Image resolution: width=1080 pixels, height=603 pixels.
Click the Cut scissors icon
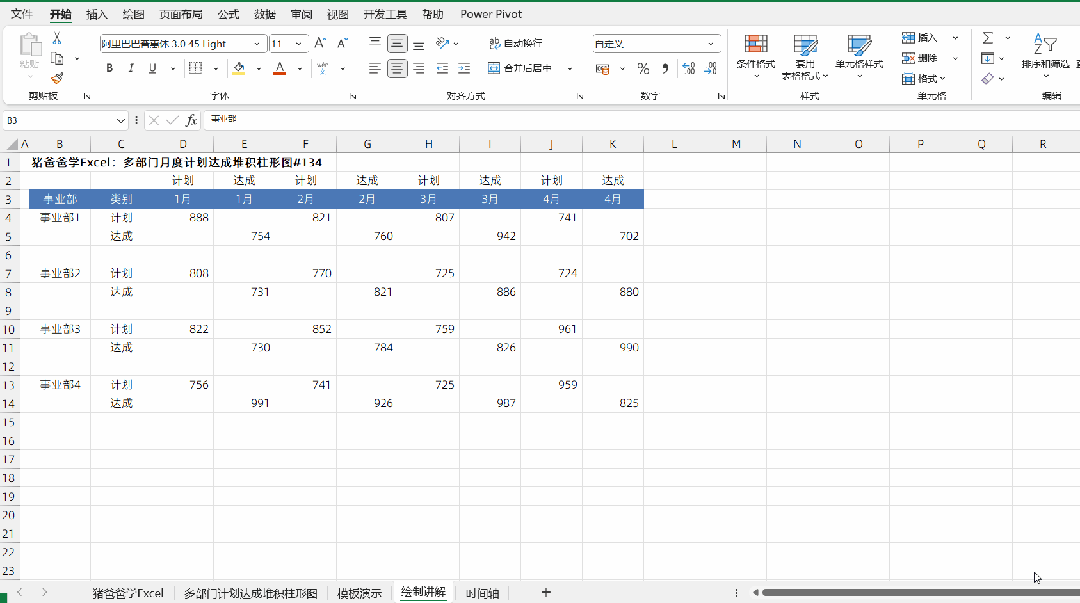click(57, 39)
